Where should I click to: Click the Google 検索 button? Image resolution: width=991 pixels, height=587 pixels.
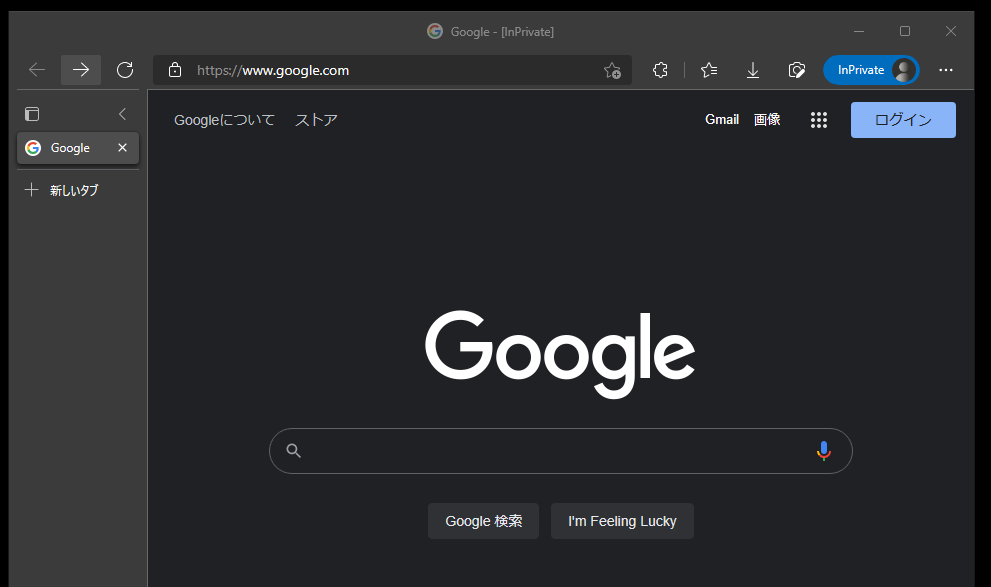(483, 521)
